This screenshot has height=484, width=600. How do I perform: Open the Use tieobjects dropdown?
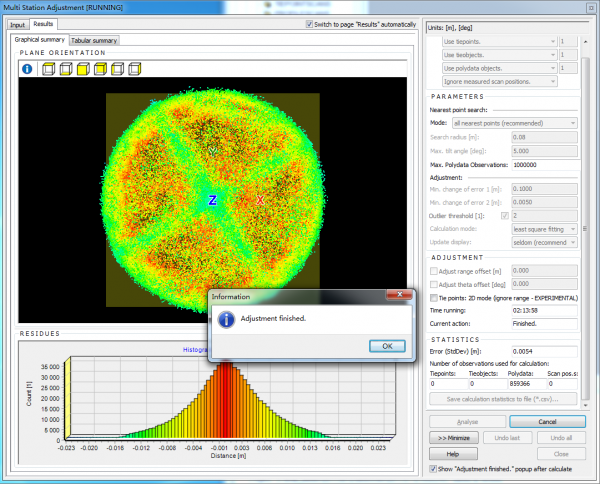click(500, 55)
